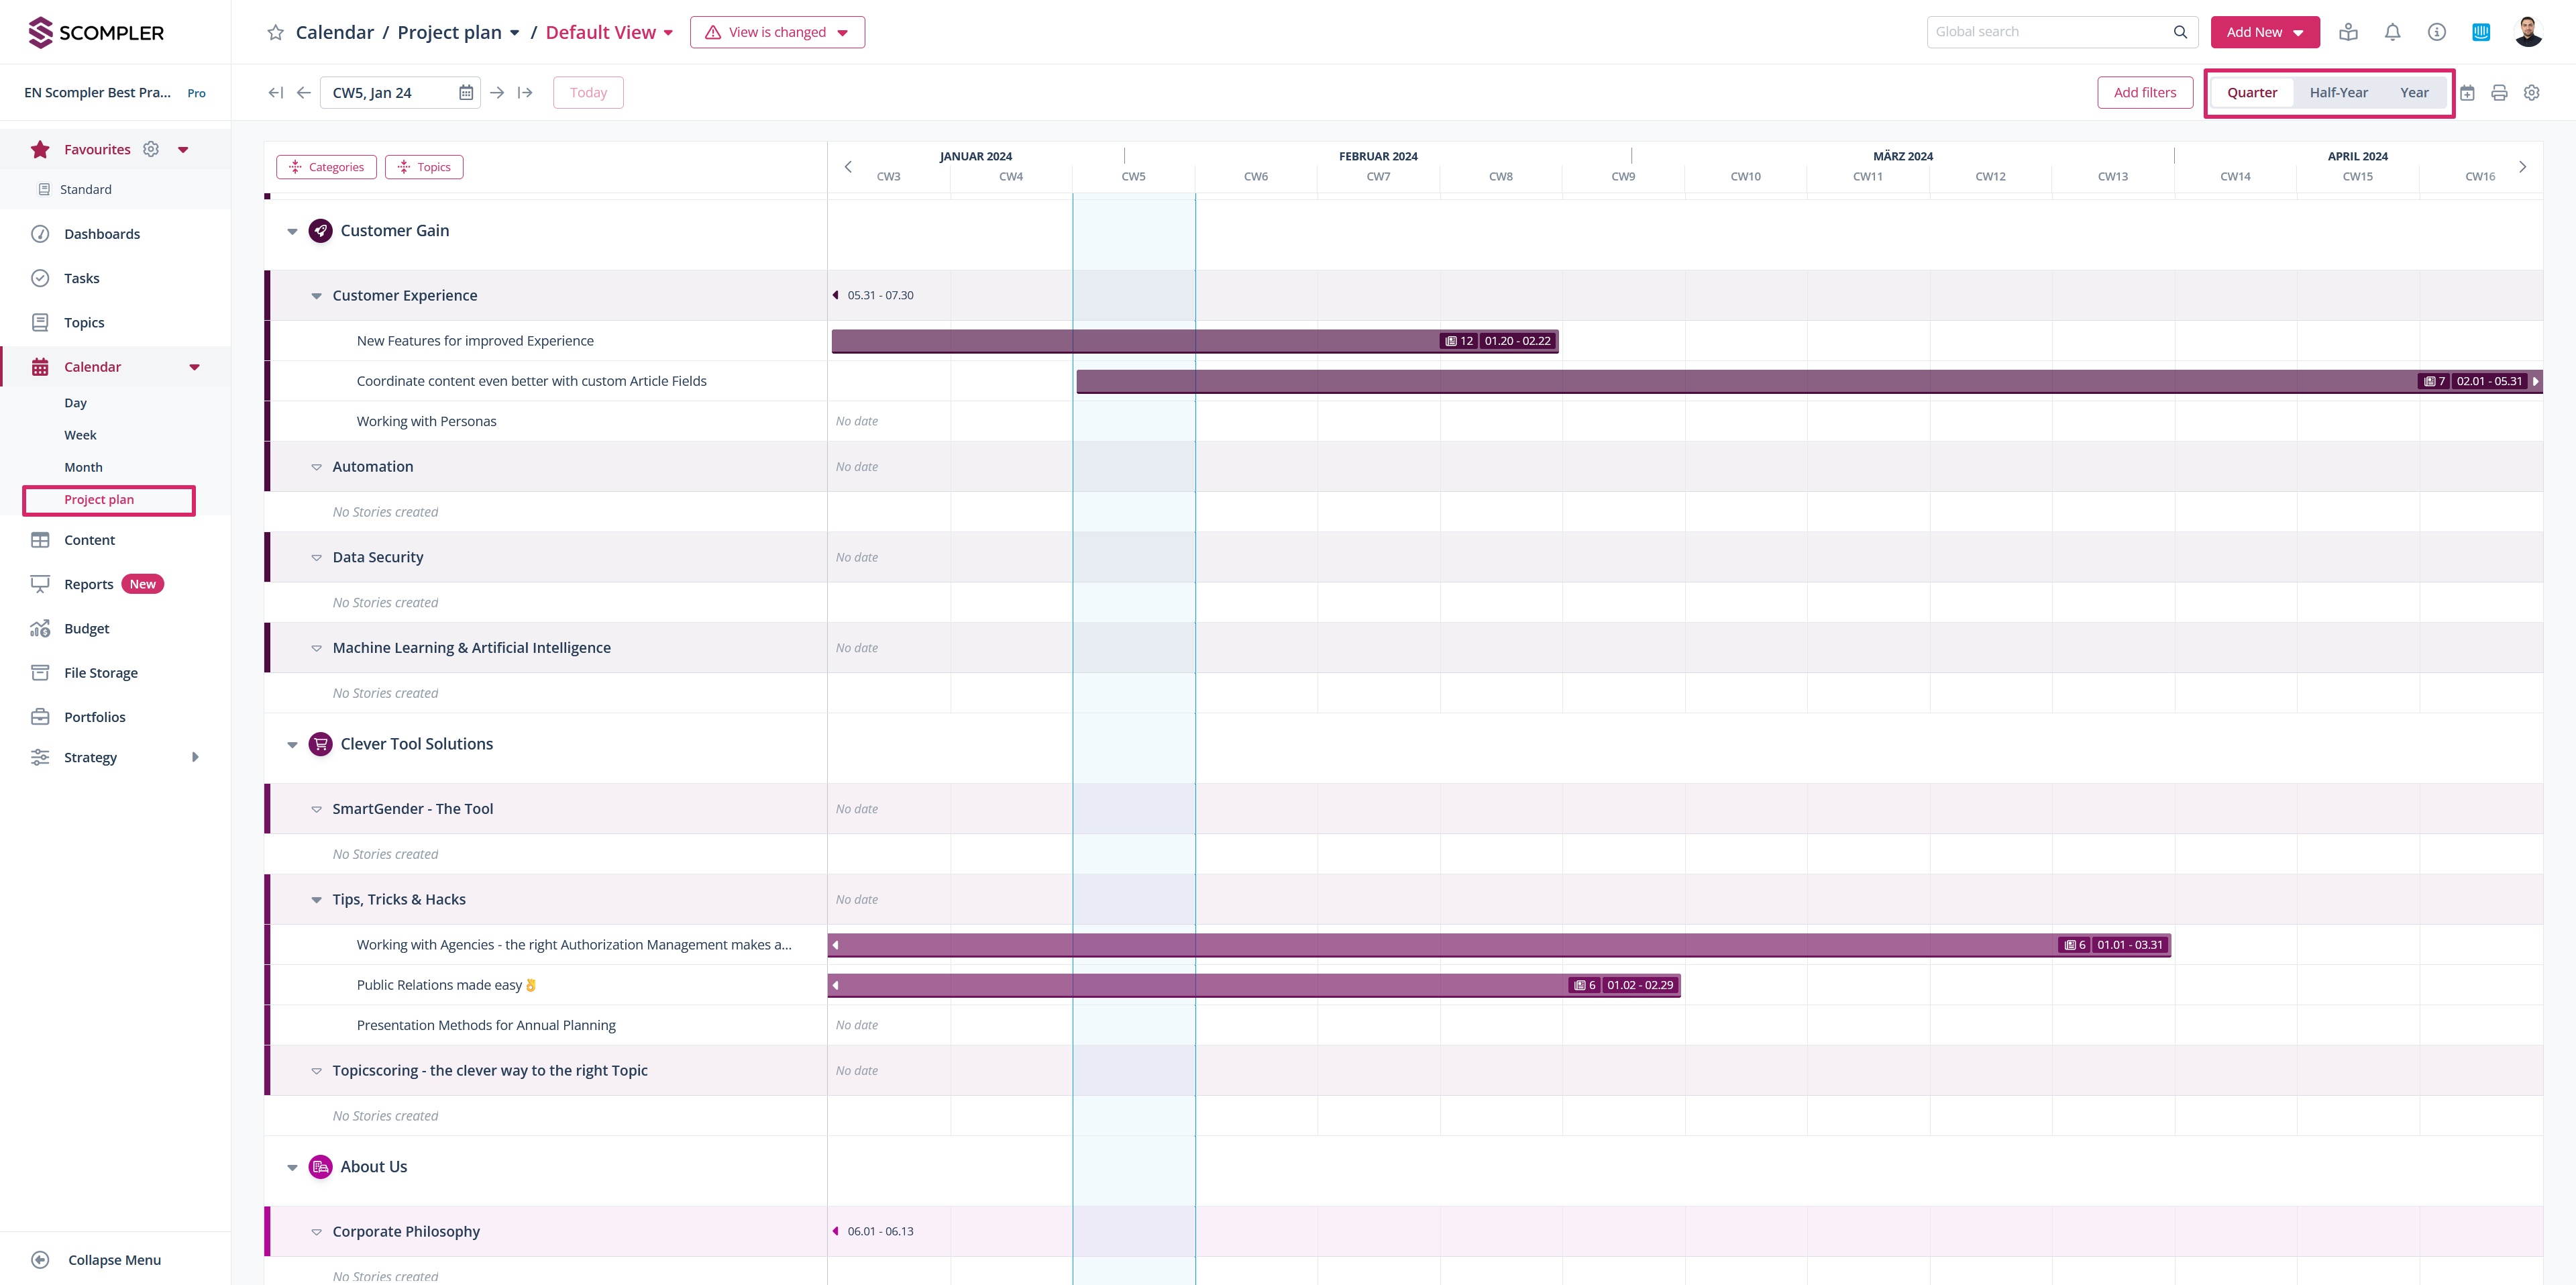
Task: Open the Week calendar view
Action: pyautogui.click(x=80, y=435)
